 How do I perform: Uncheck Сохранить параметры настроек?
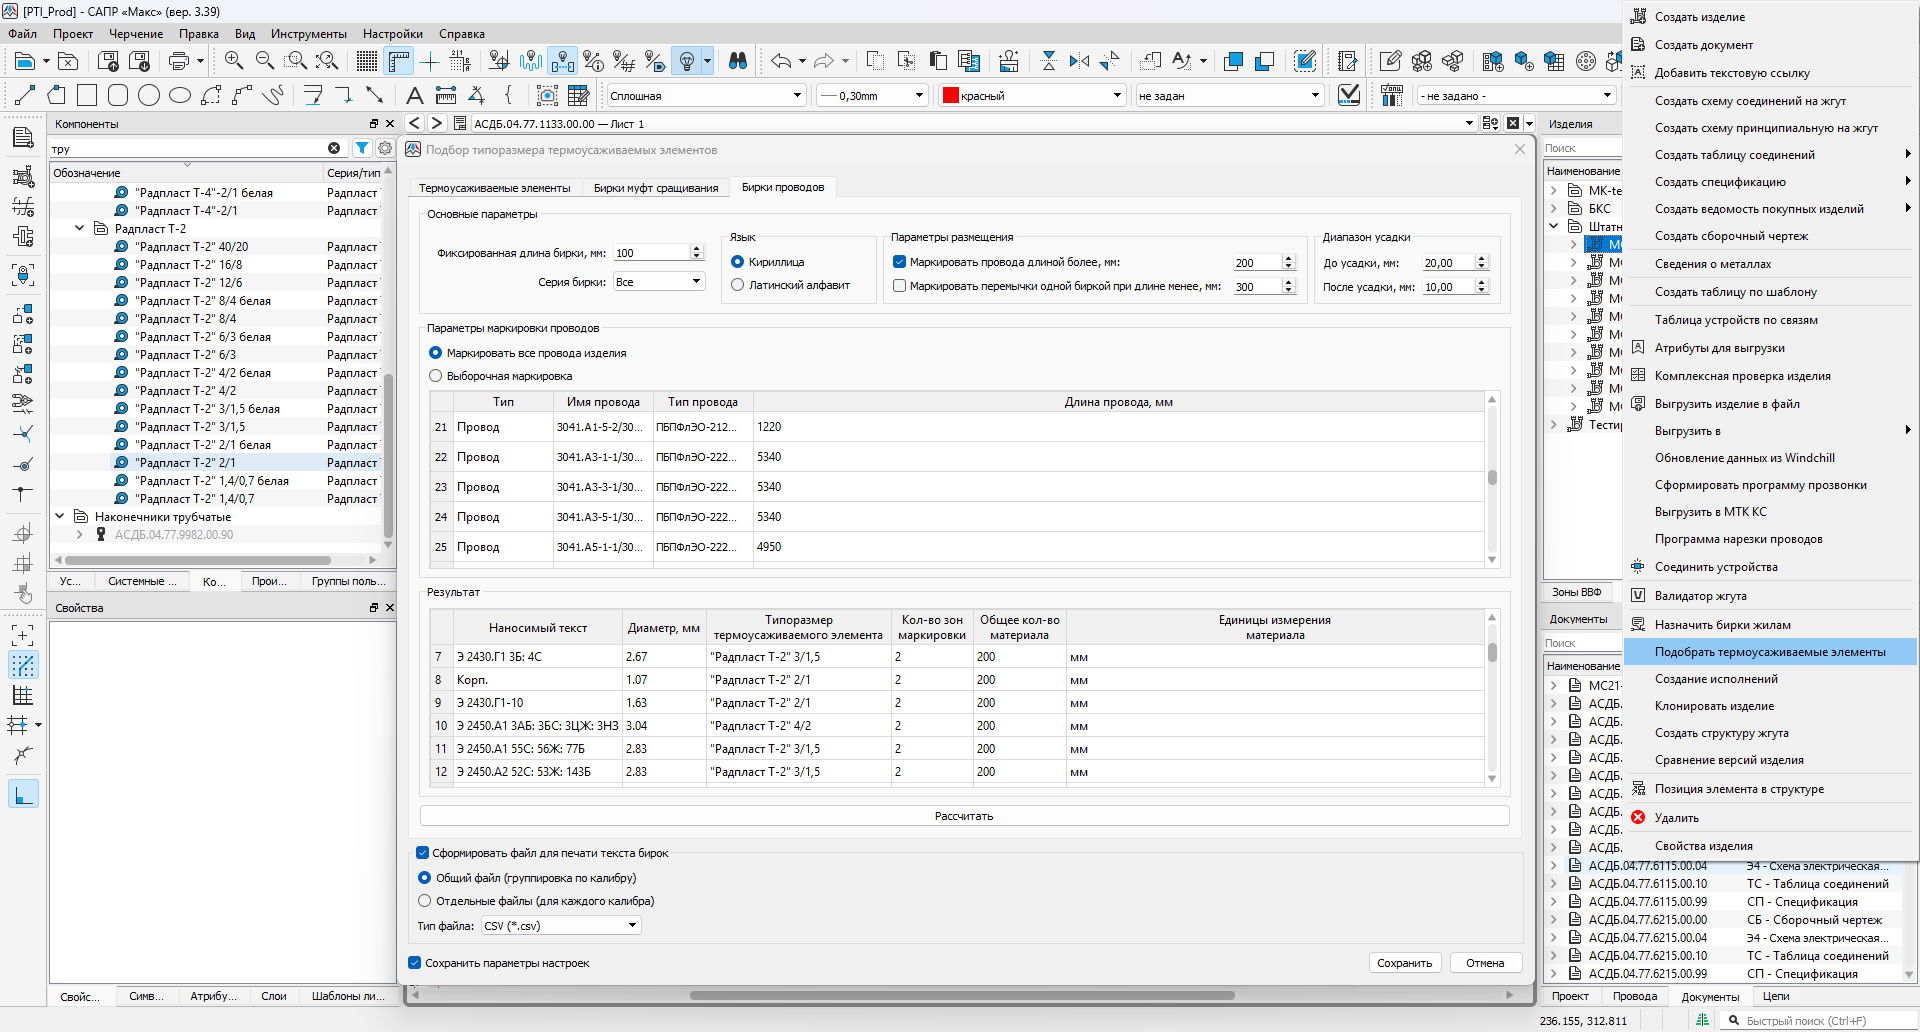(415, 963)
